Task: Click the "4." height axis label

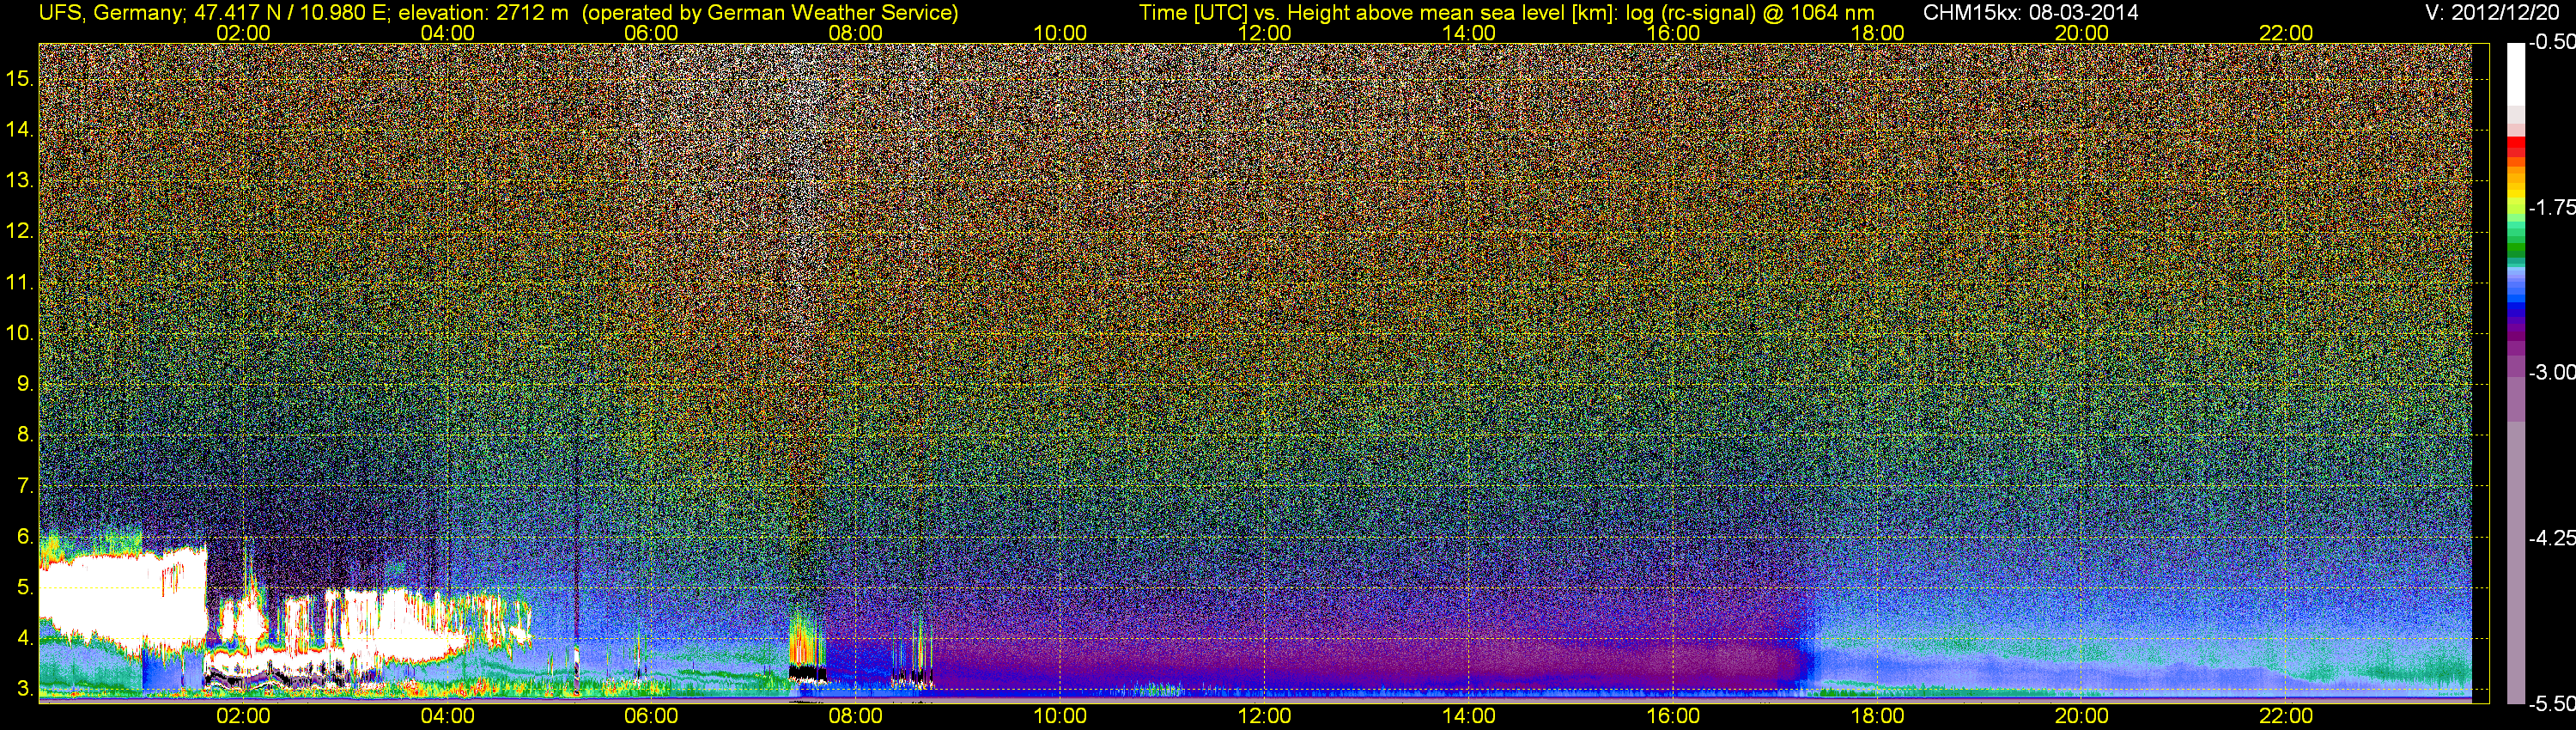Action: coord(25,639)
